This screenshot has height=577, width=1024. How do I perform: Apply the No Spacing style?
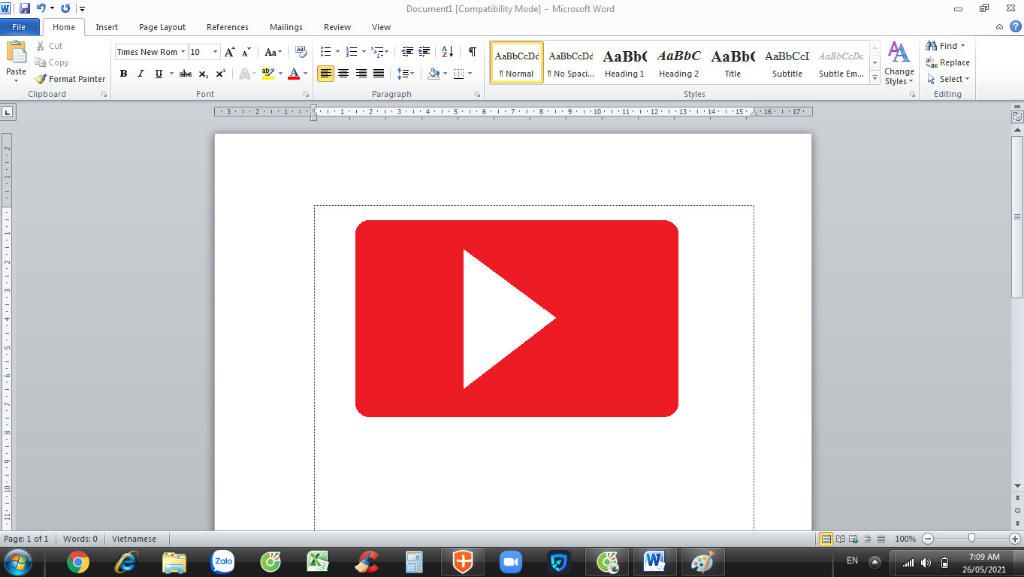point(570,63)
